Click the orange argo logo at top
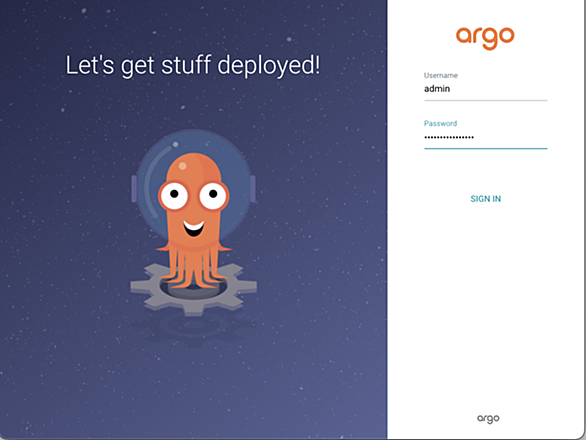 pyautogui.click(x=485, y=38)
